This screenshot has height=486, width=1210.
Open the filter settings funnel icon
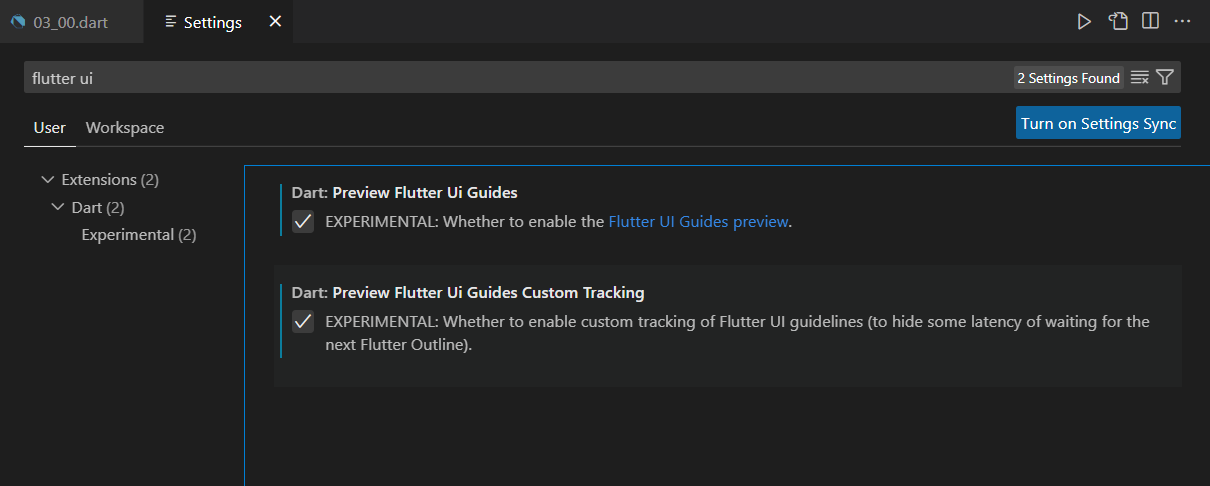1165,78
